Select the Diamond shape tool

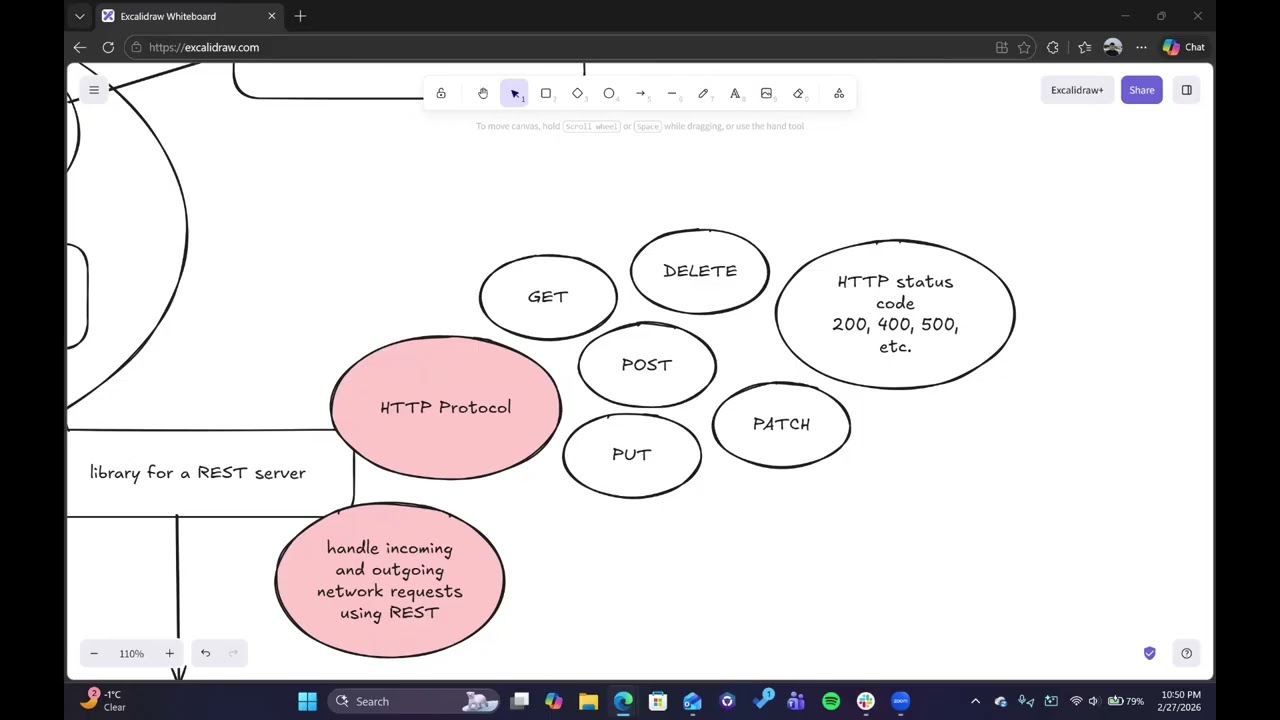pyautogui.click(x=577, y=93)
